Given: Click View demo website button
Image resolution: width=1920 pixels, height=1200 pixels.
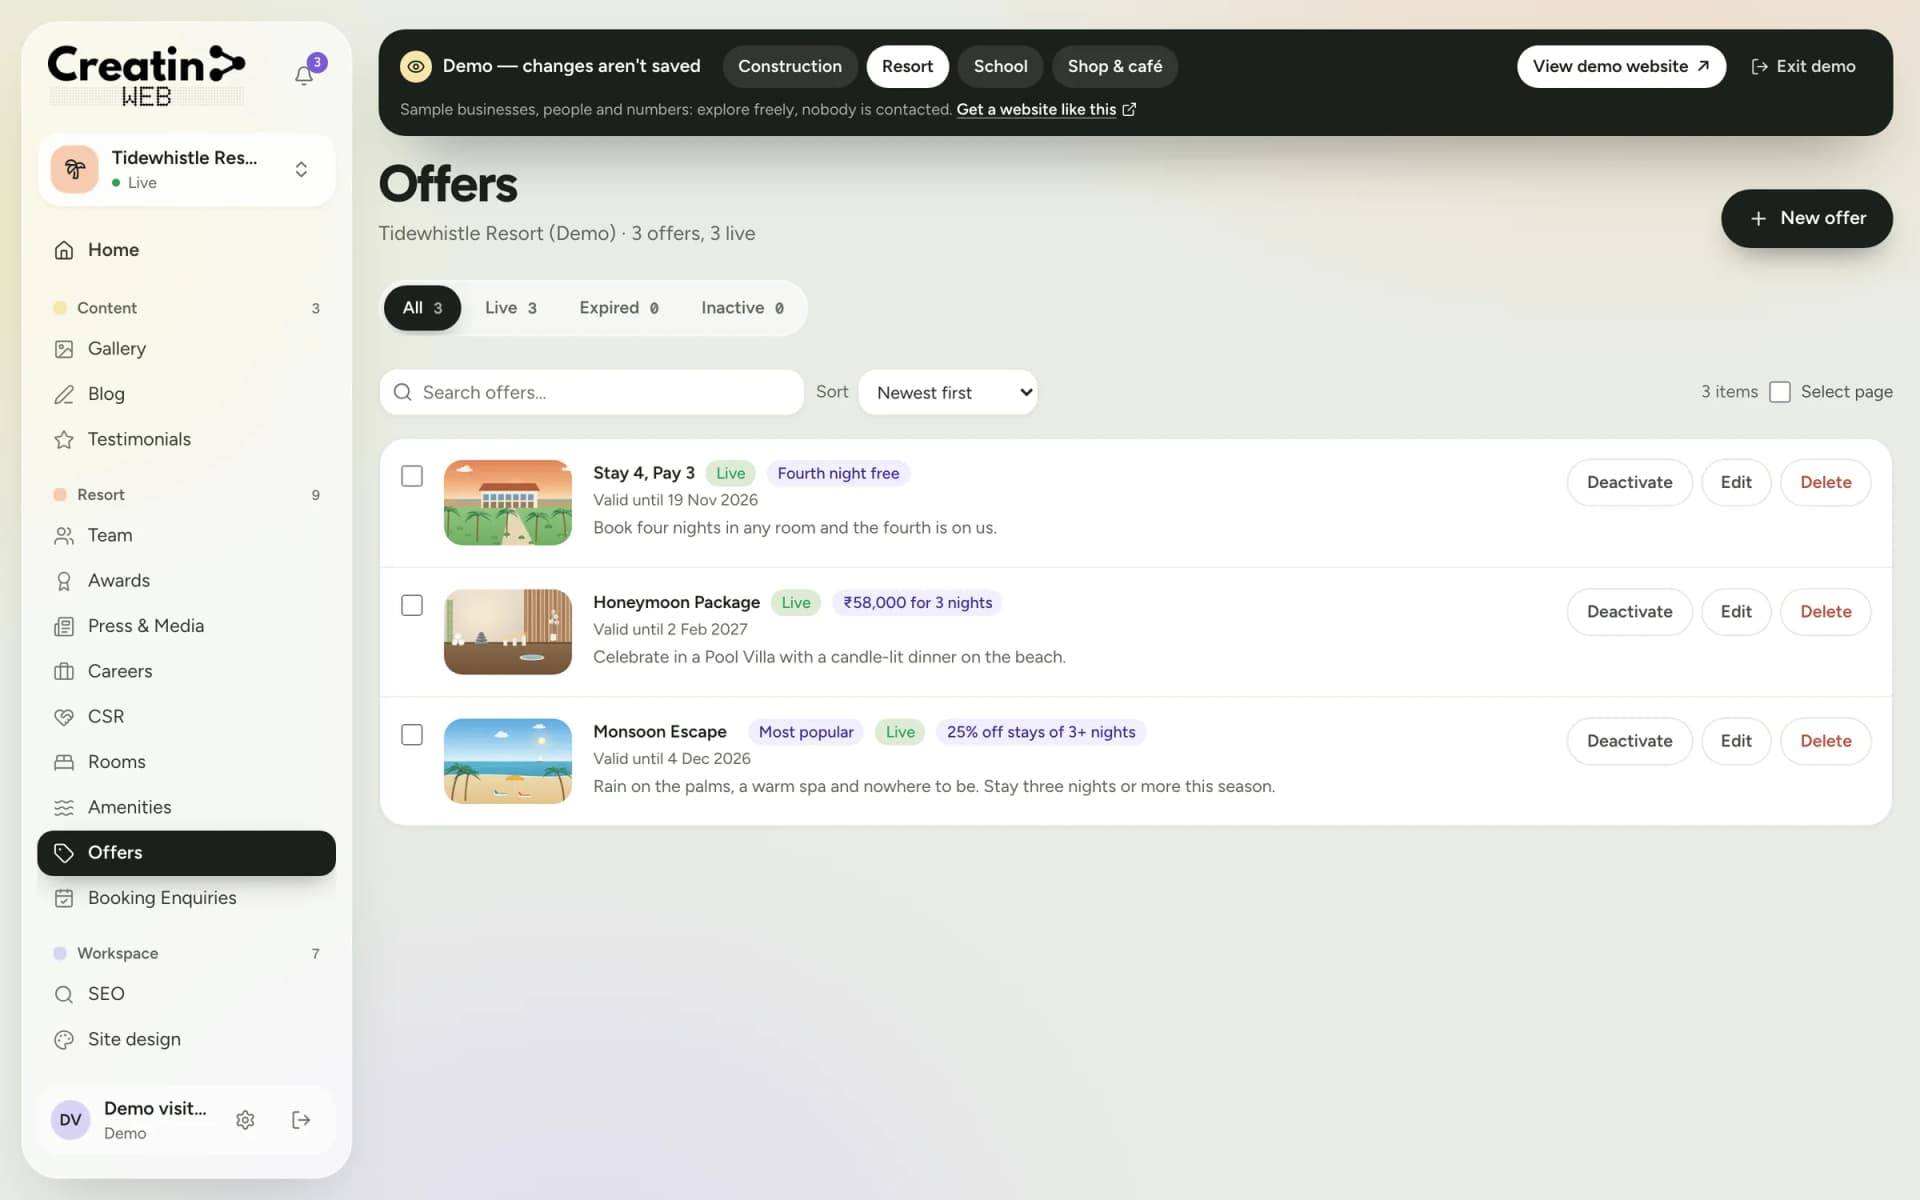Looking at the screenshot, I should (x=1621, y=66).
